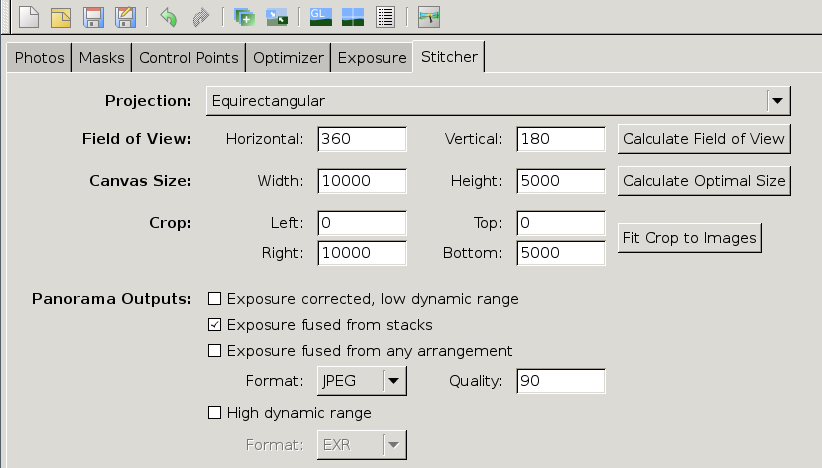Viewport: 822px width, 468px height.
Task: Focus the canvas Width field
Action: pos(362,181)
